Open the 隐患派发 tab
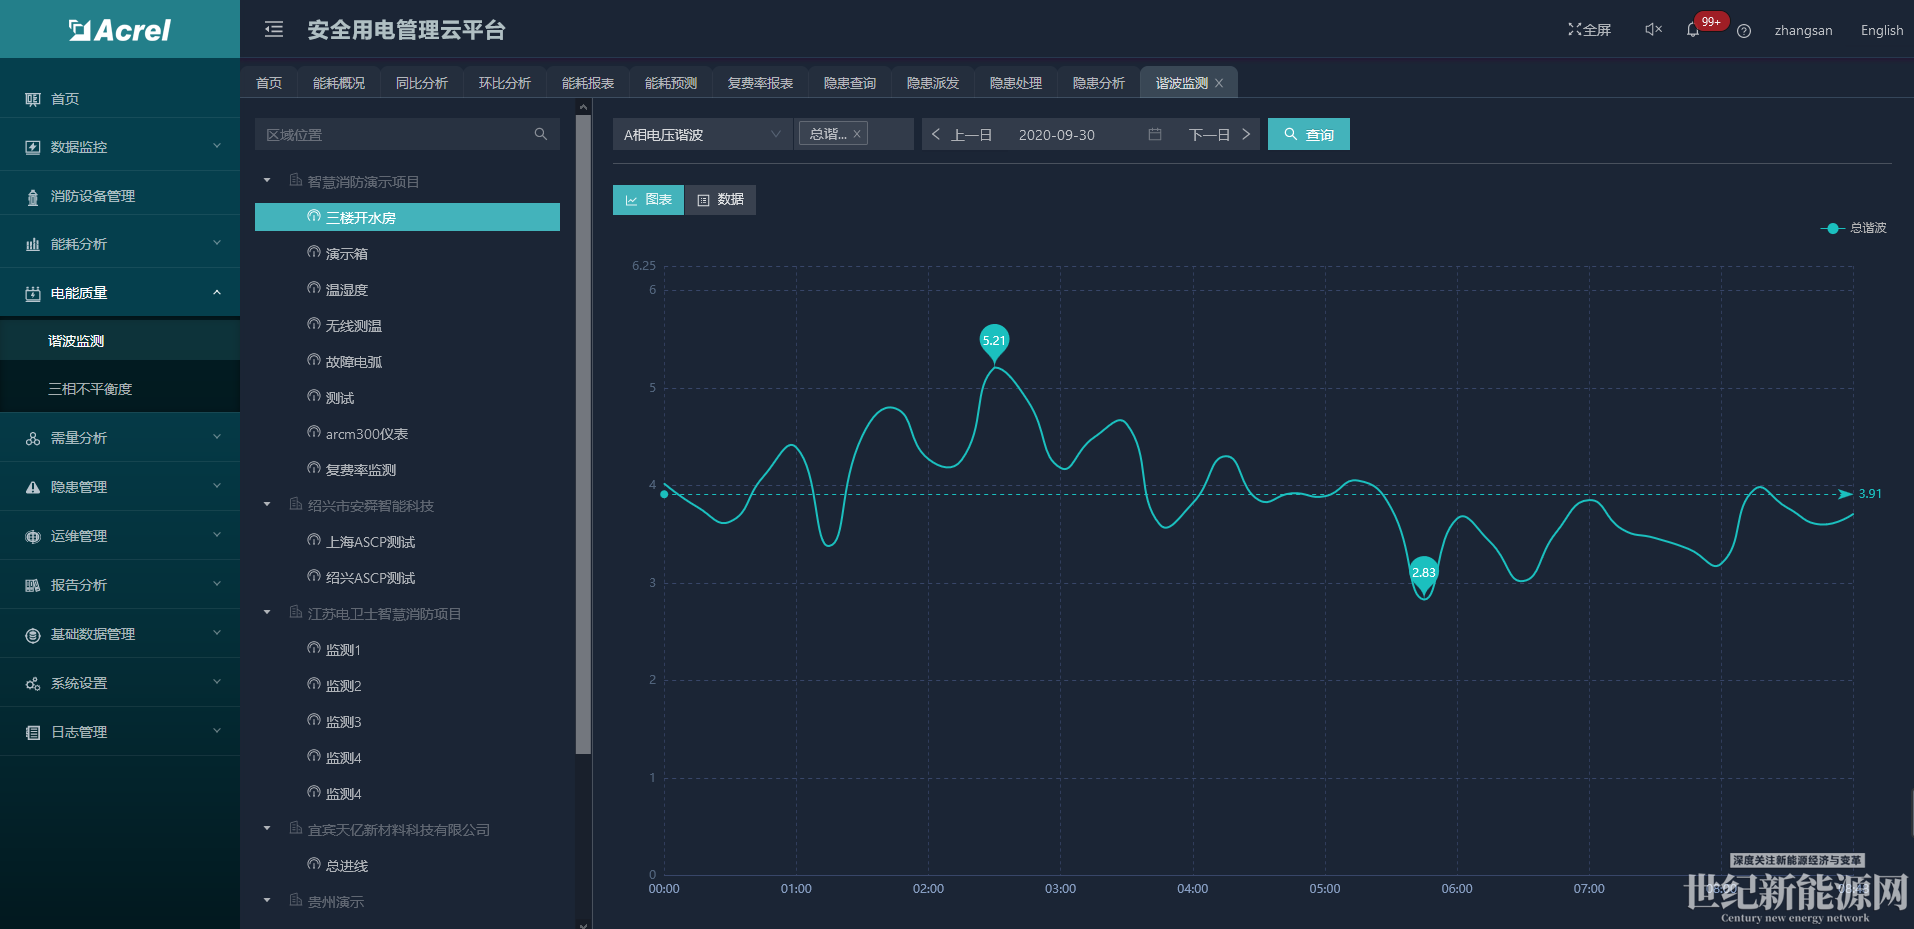Viewport: 1914px width, 929px height. 933,83
